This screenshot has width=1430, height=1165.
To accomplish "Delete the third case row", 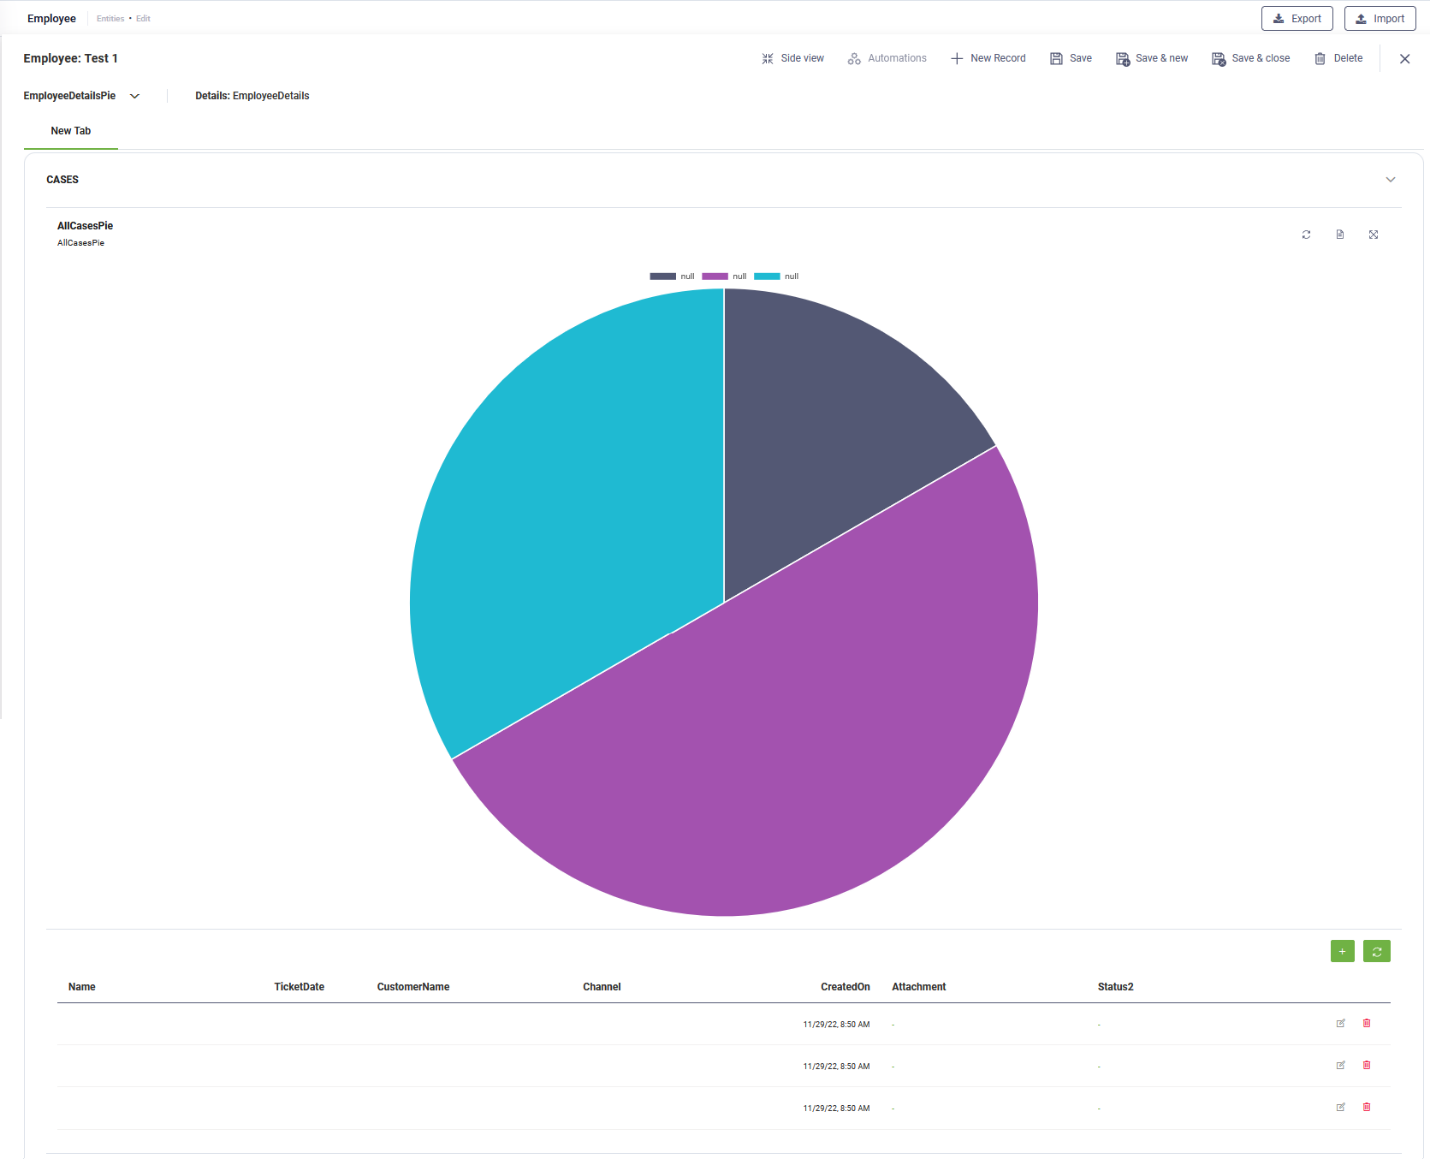I will pos(1366,1107).
